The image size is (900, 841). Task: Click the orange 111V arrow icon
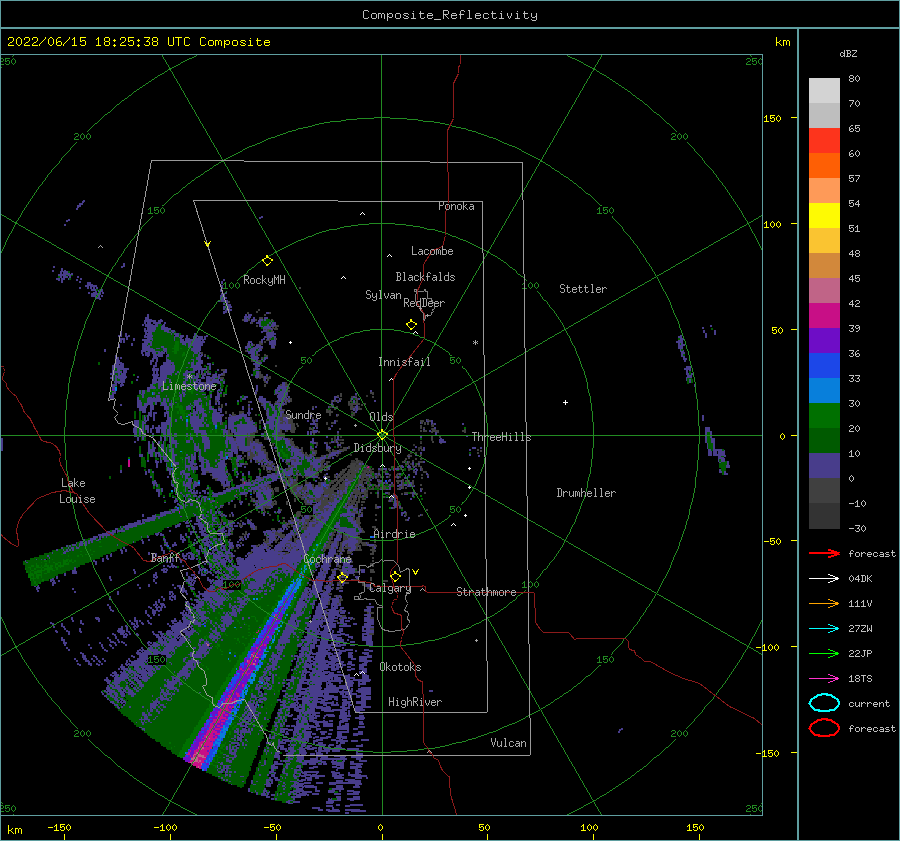(x=824, y=603)
